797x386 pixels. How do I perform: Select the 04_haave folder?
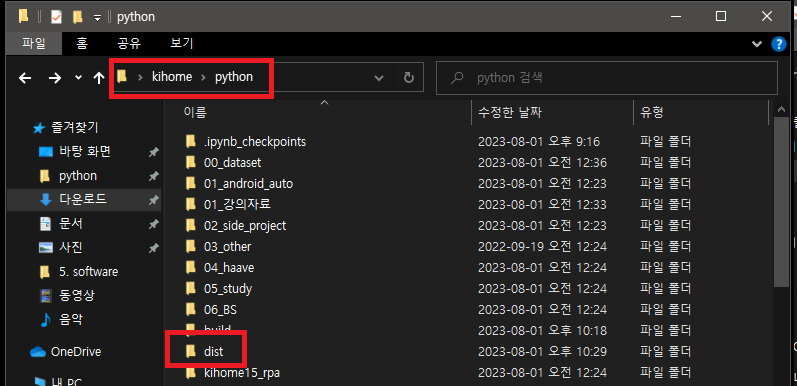click(x=229, y=268)
